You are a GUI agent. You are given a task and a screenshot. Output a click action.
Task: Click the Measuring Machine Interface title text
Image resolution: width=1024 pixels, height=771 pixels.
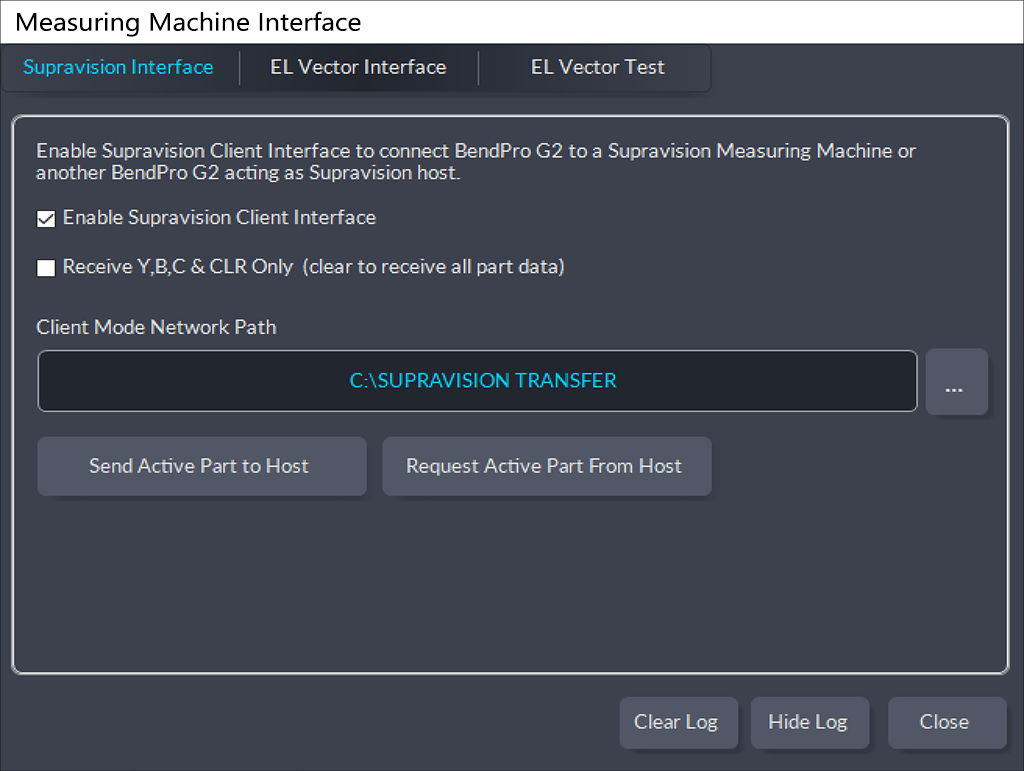coord(188,22)
